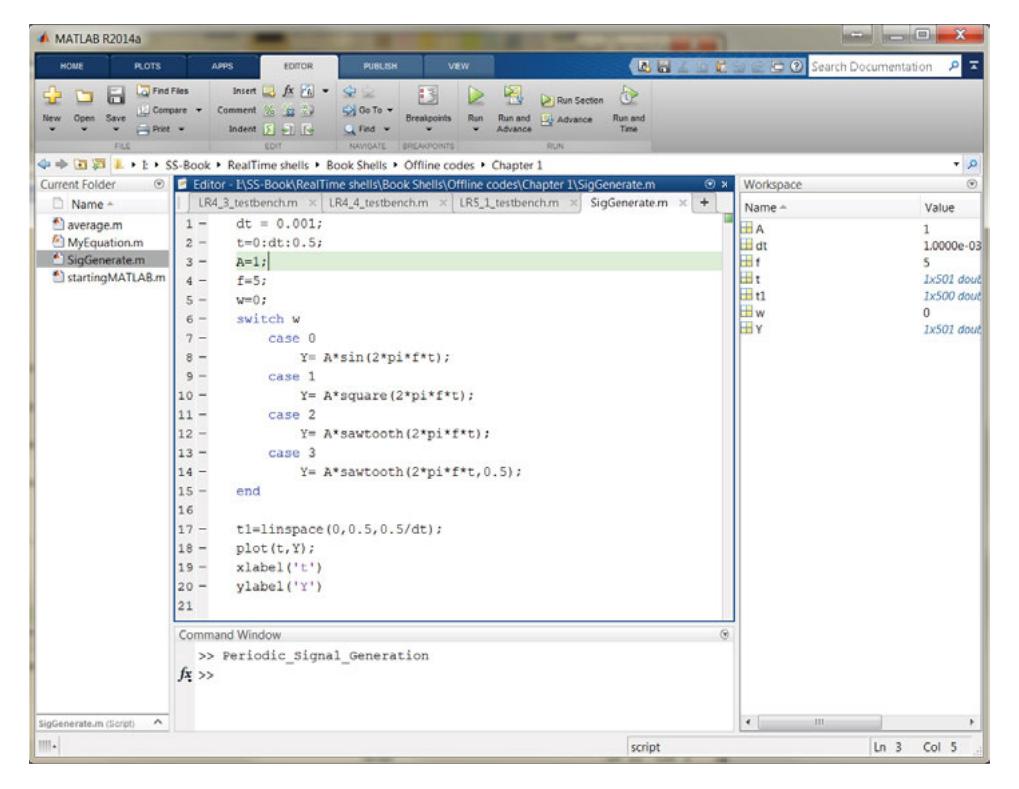The height and width of the screenshot is (789, 1019).
Task: Open the APPS ribbon tab
Action: (222, 66)
